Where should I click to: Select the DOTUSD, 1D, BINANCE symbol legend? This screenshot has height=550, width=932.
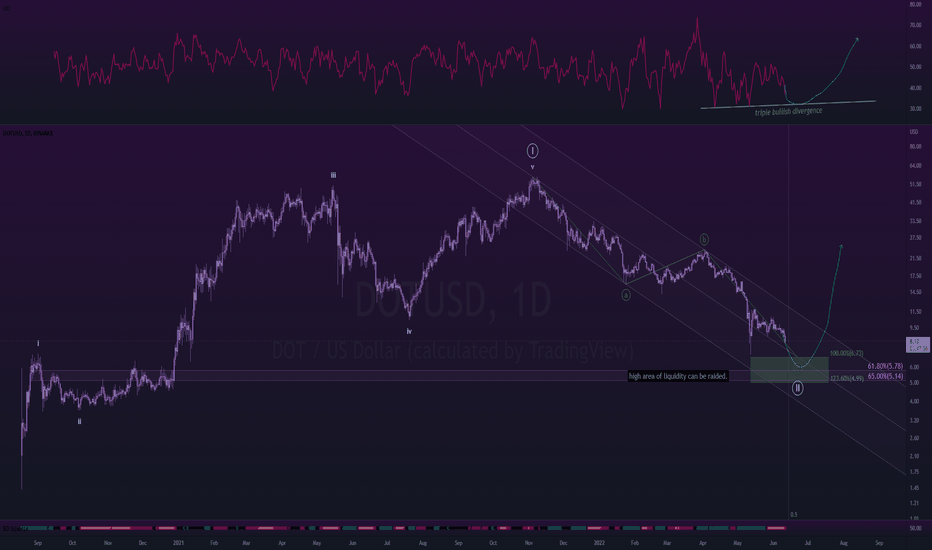pyautogui.click(x=27, y=133)
